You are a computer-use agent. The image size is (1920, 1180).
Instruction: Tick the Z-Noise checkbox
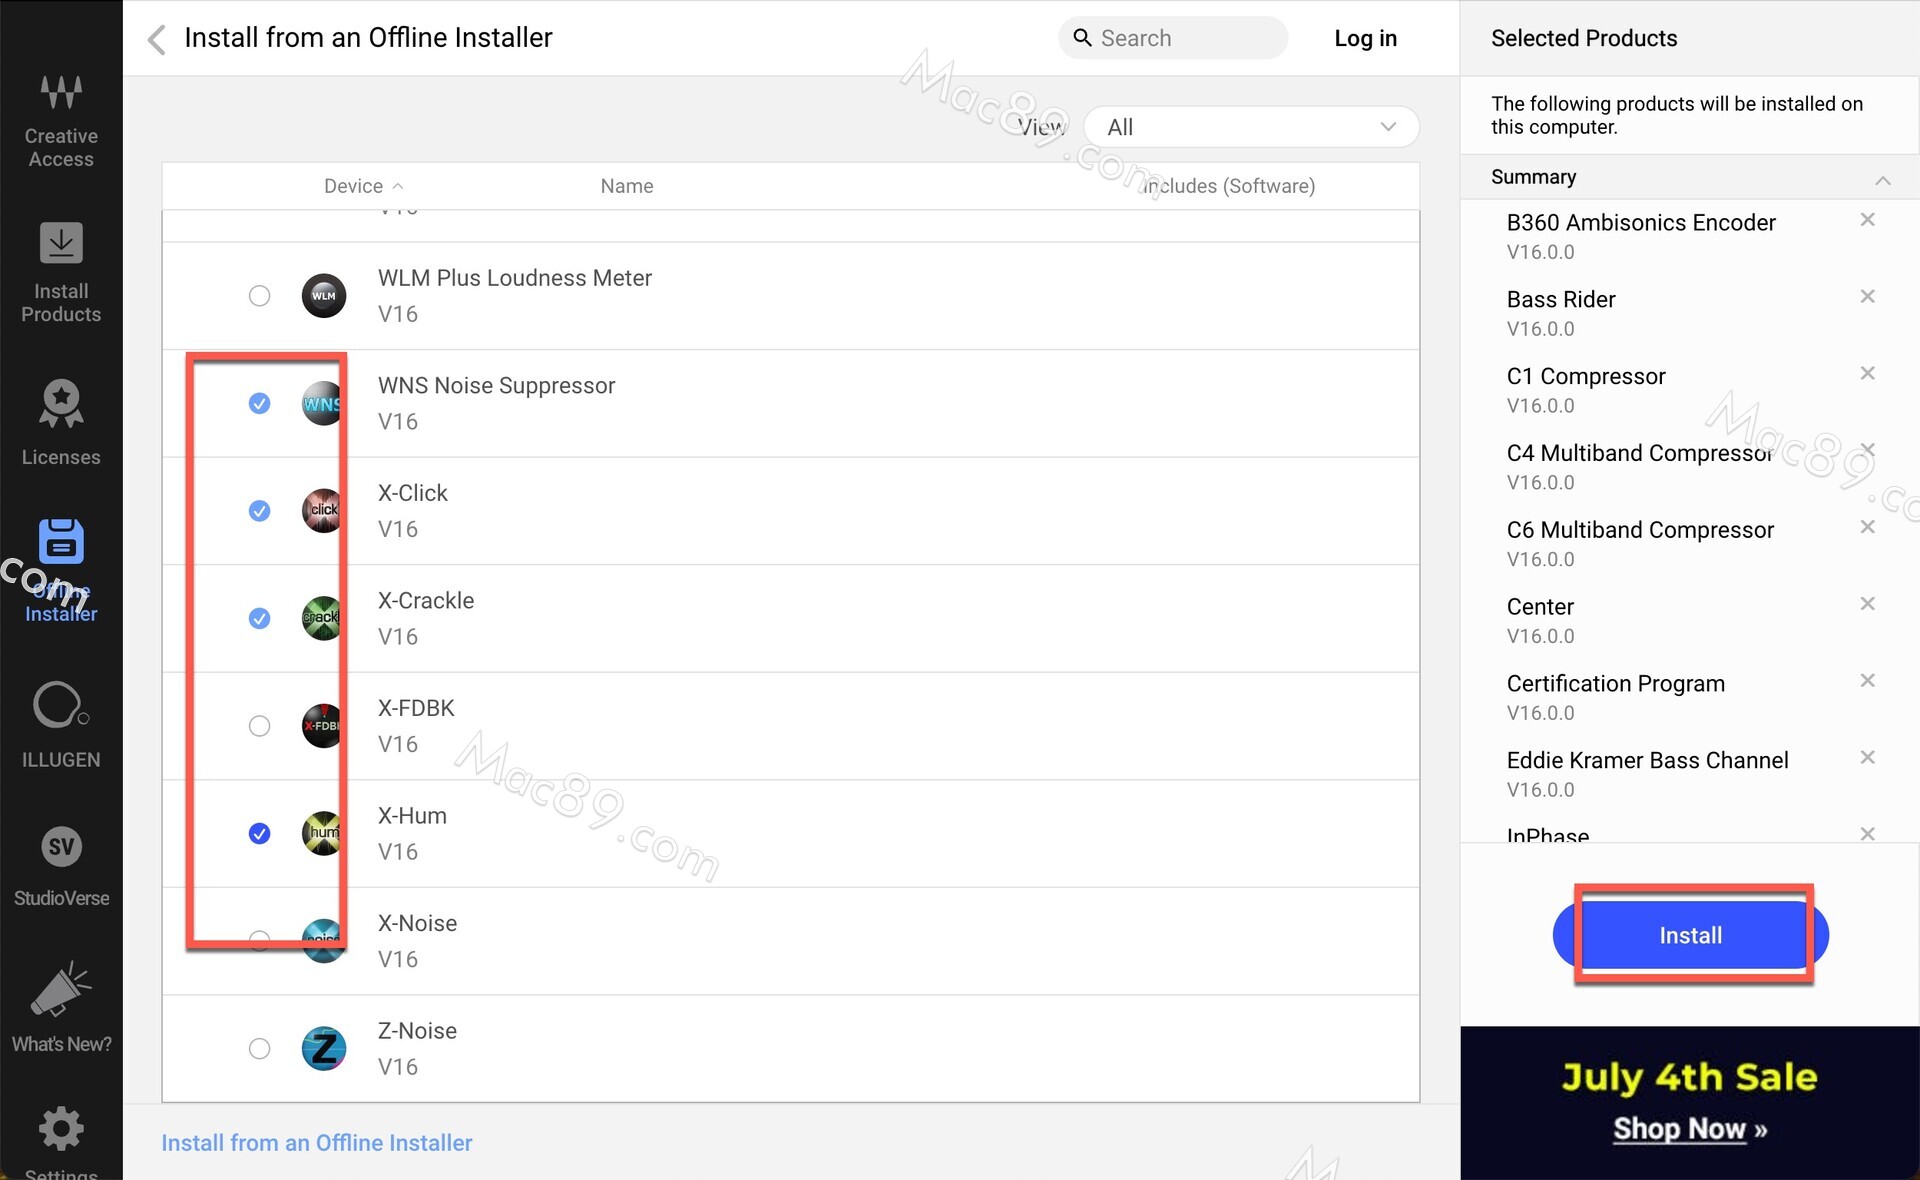pyautogui.click(x=259, y=1048)
